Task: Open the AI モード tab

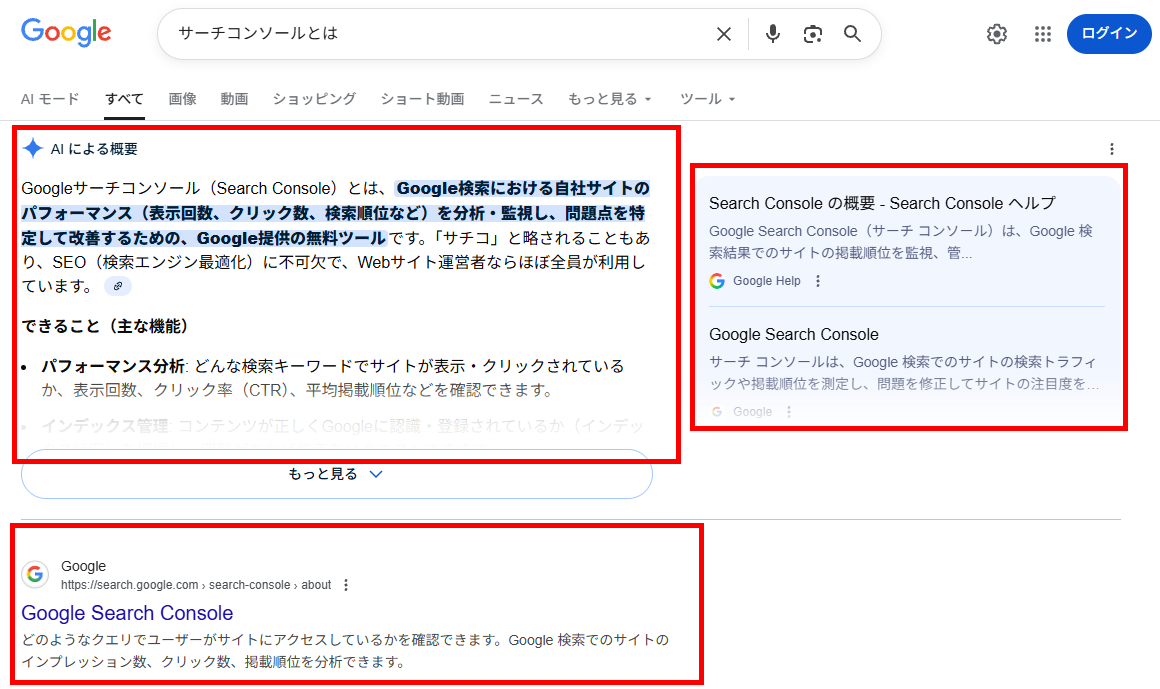Action: (x=50, y=99)
